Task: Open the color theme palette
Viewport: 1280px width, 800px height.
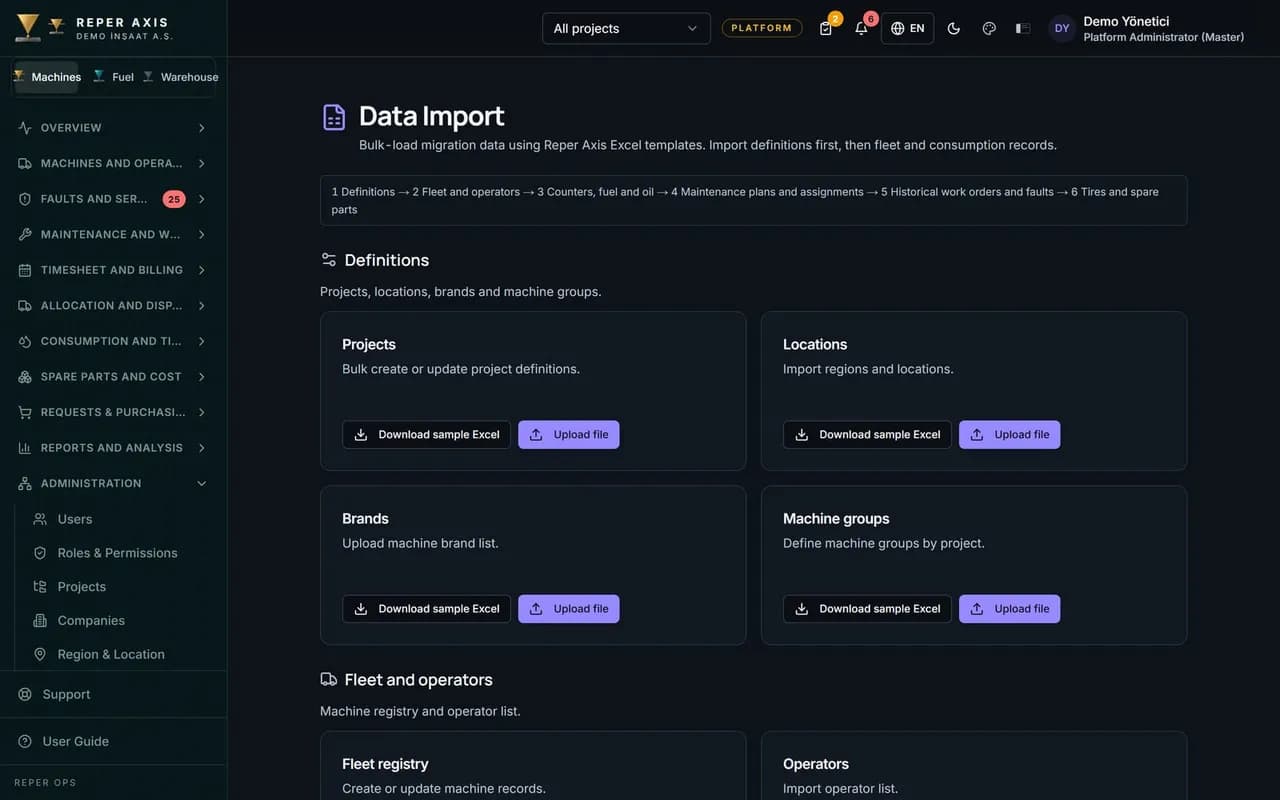Action: pos(989,29)
